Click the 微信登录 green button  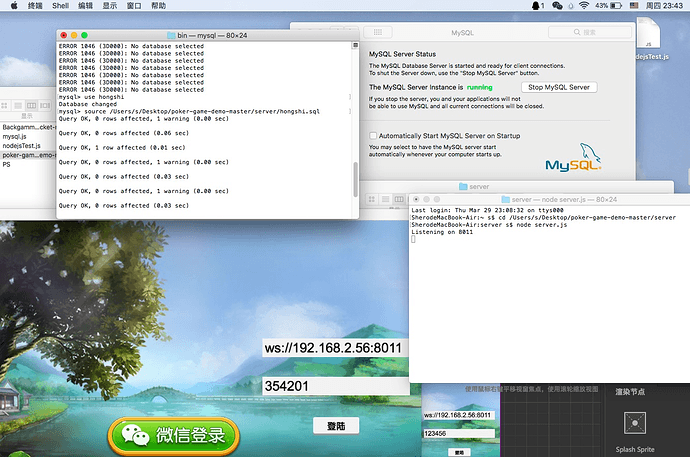click(x=173, y=435)
